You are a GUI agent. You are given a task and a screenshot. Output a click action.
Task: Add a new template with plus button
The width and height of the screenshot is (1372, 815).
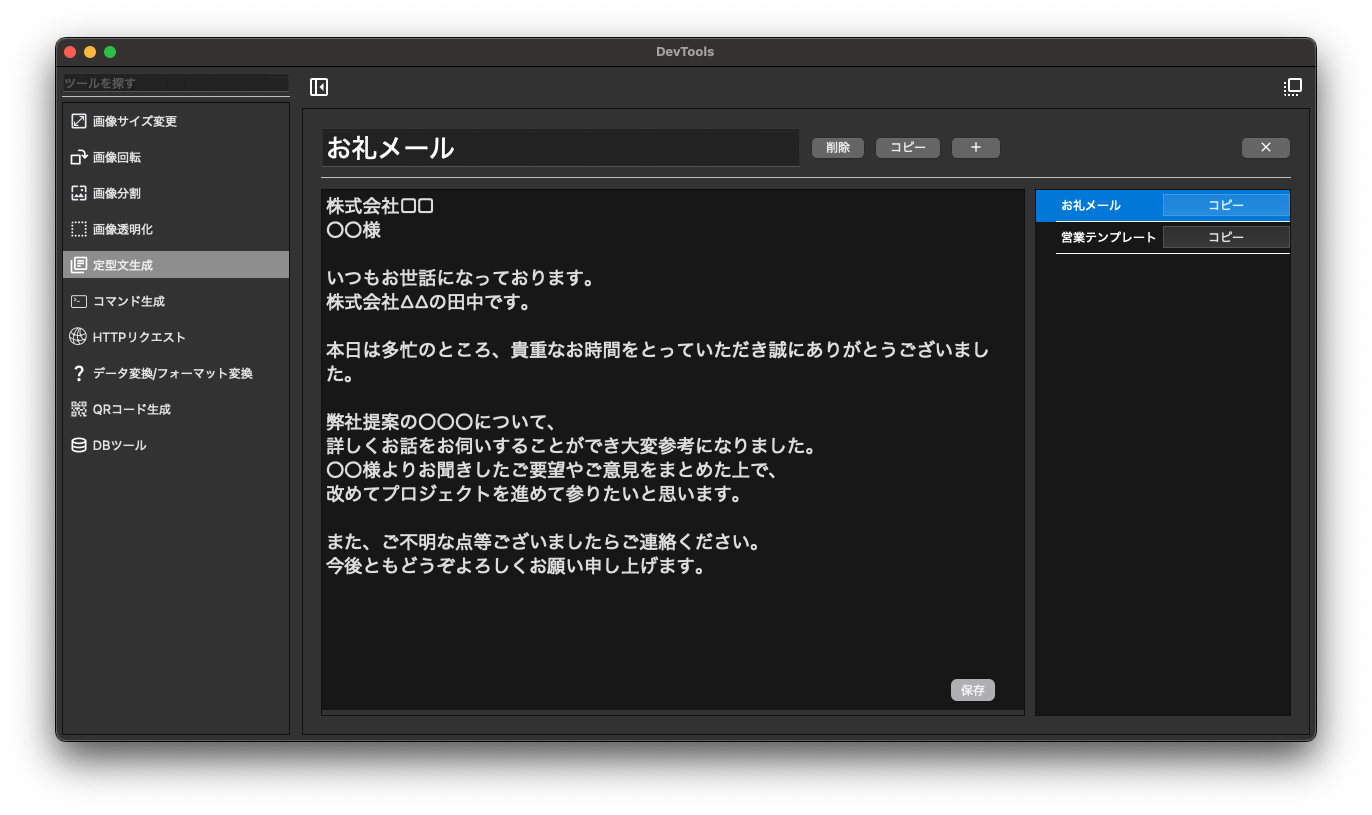pos(975,148)
